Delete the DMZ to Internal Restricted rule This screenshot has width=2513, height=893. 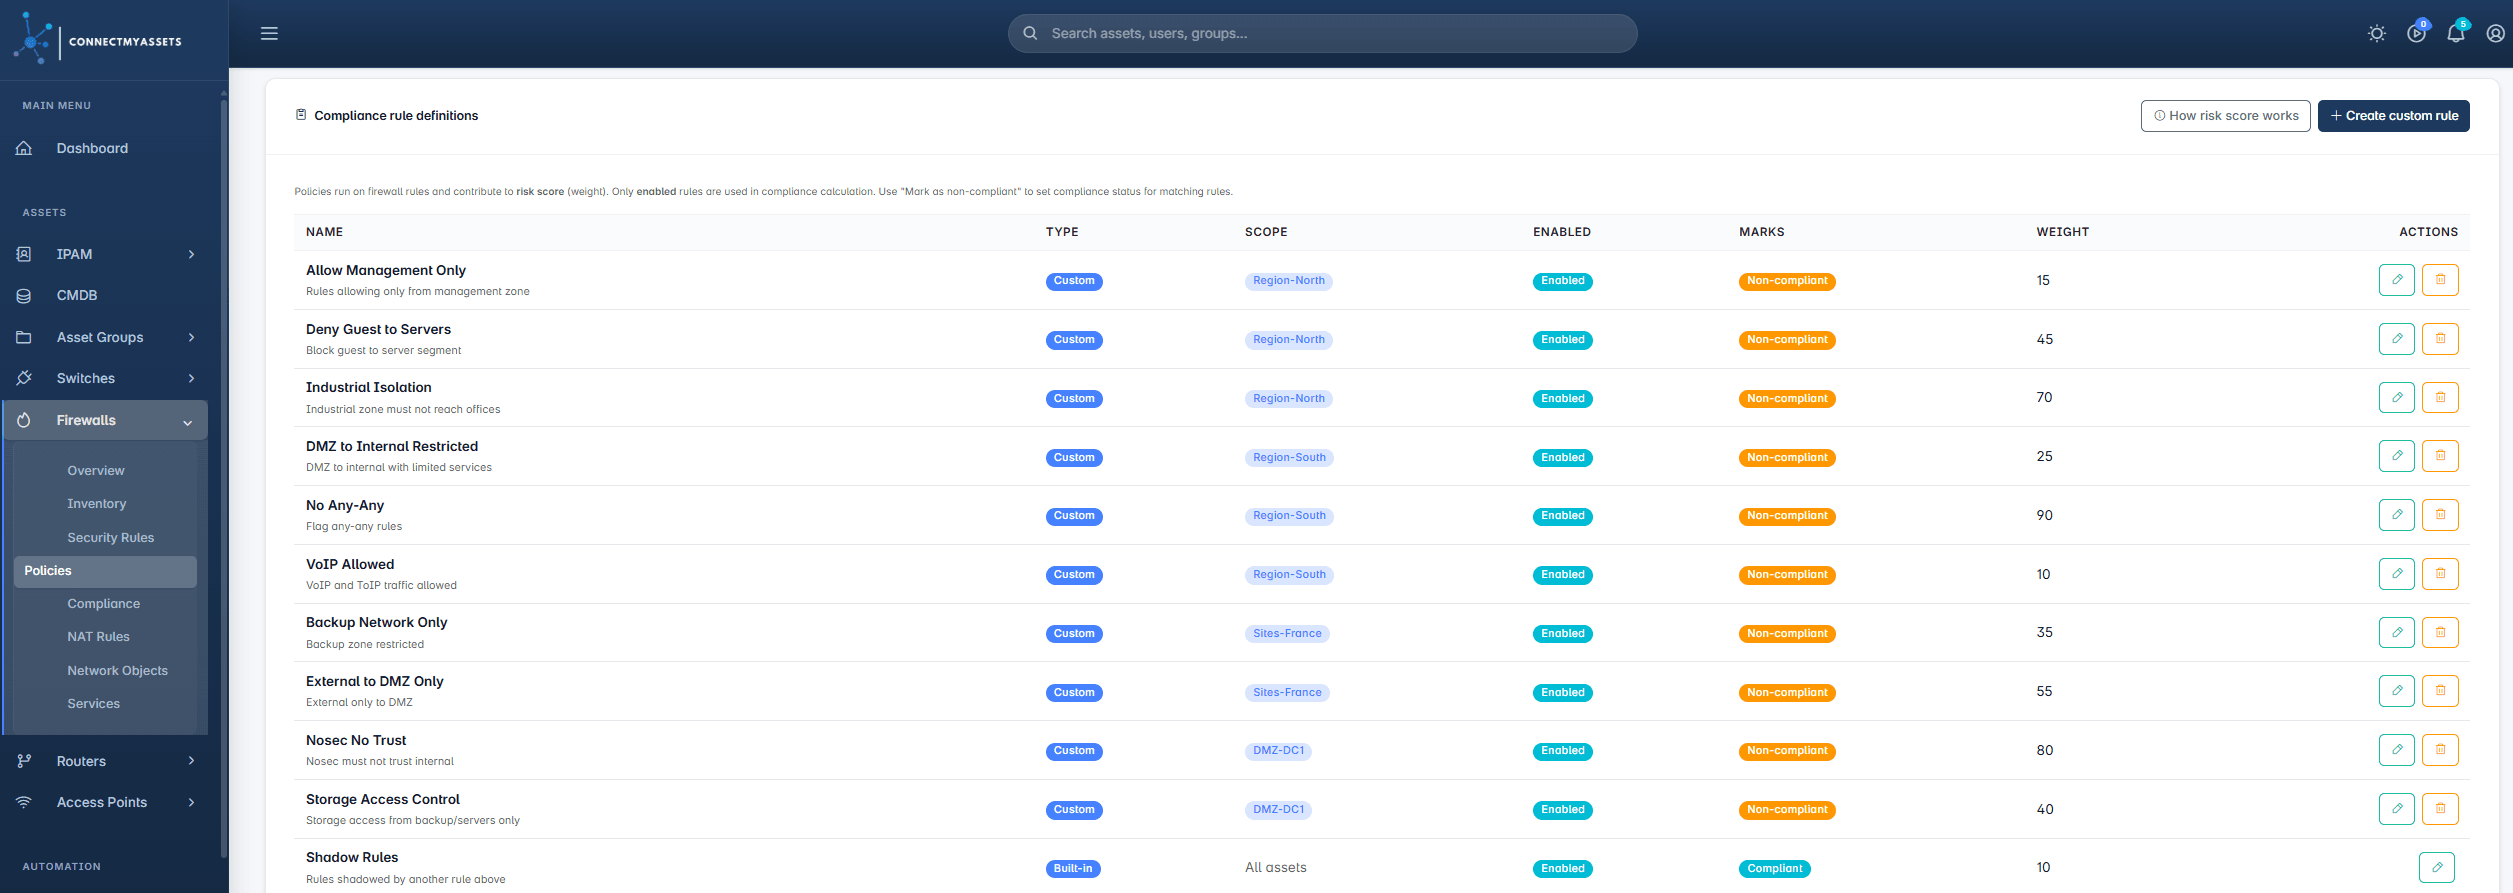[x=2441, y=456]
